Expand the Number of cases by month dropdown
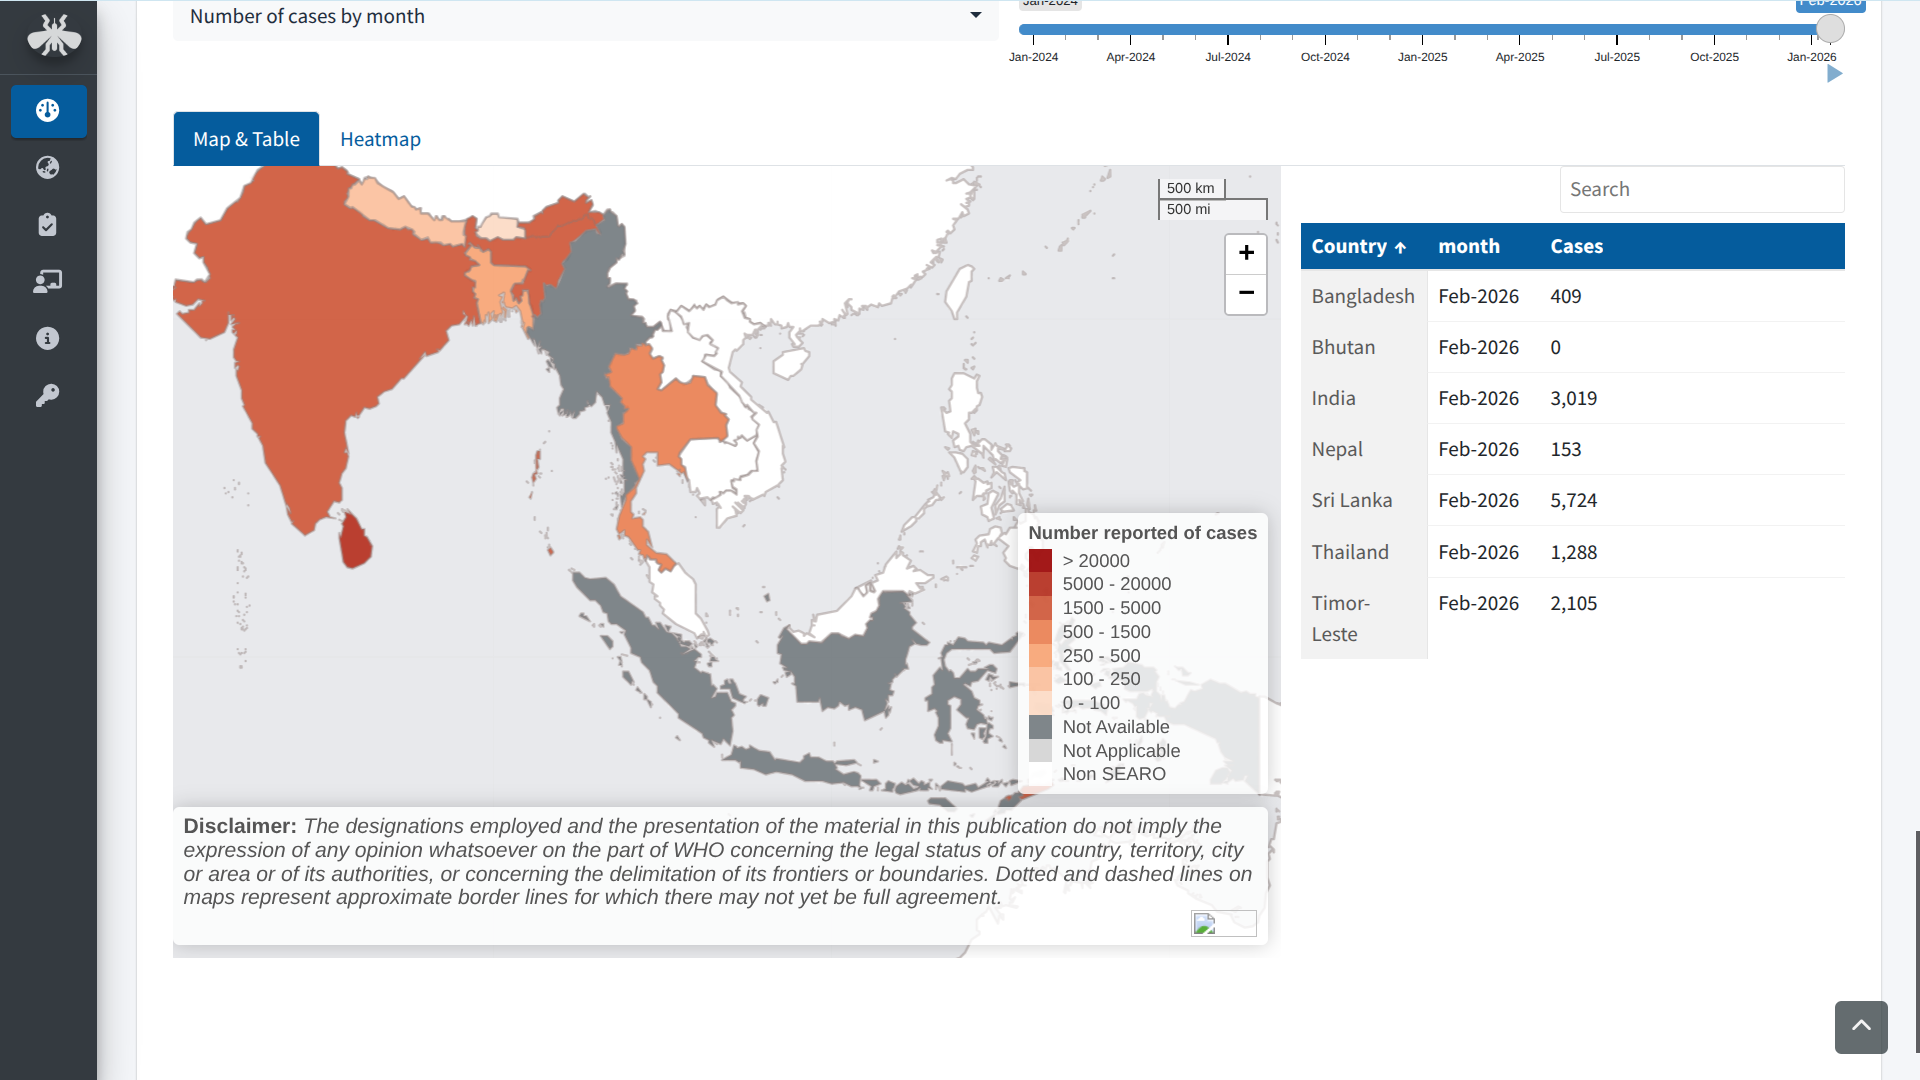 (x=585, y=17)
